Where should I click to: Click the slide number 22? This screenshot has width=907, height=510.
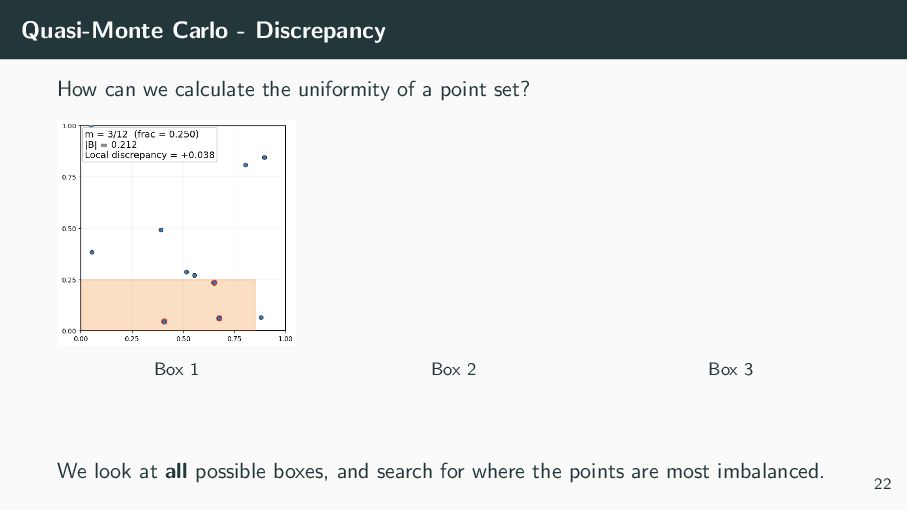(882, 484)
